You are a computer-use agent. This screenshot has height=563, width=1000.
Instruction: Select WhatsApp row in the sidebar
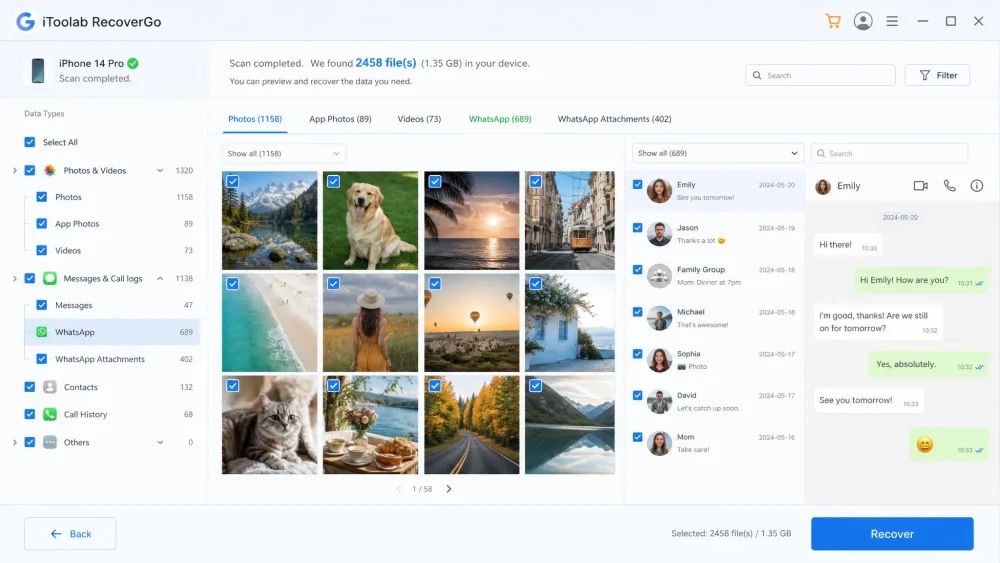pyautogui.click(x=112, y=332)
